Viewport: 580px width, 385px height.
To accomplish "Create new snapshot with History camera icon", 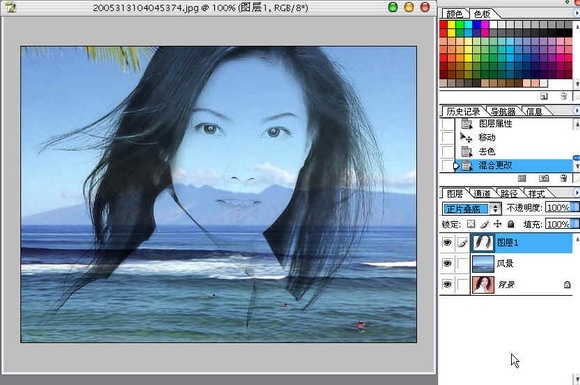I will point(544,178).
